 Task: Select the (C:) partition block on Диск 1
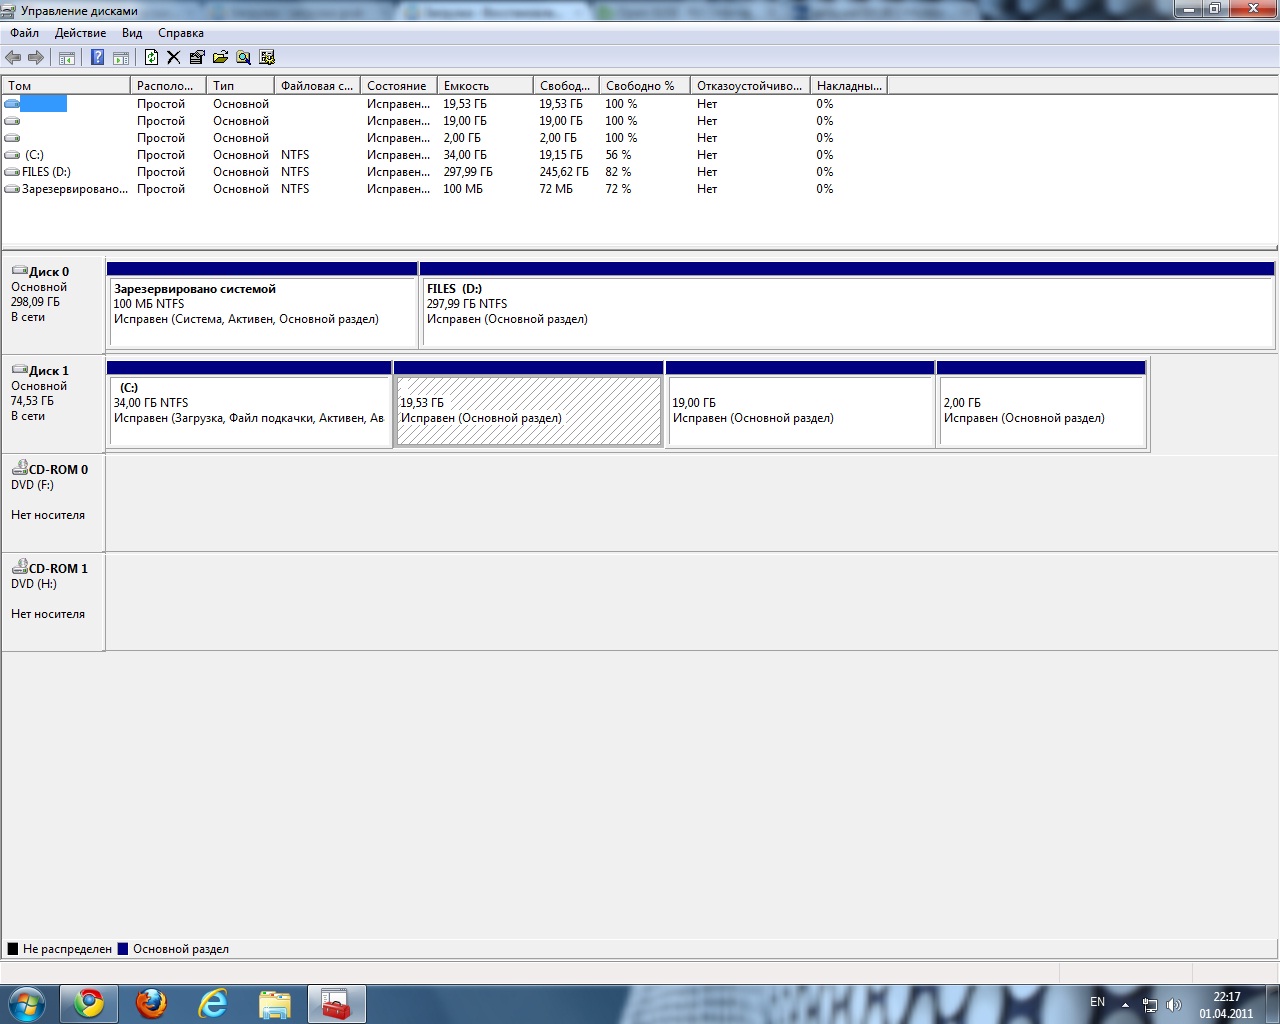pyautogui.click(x=249, y=404)
